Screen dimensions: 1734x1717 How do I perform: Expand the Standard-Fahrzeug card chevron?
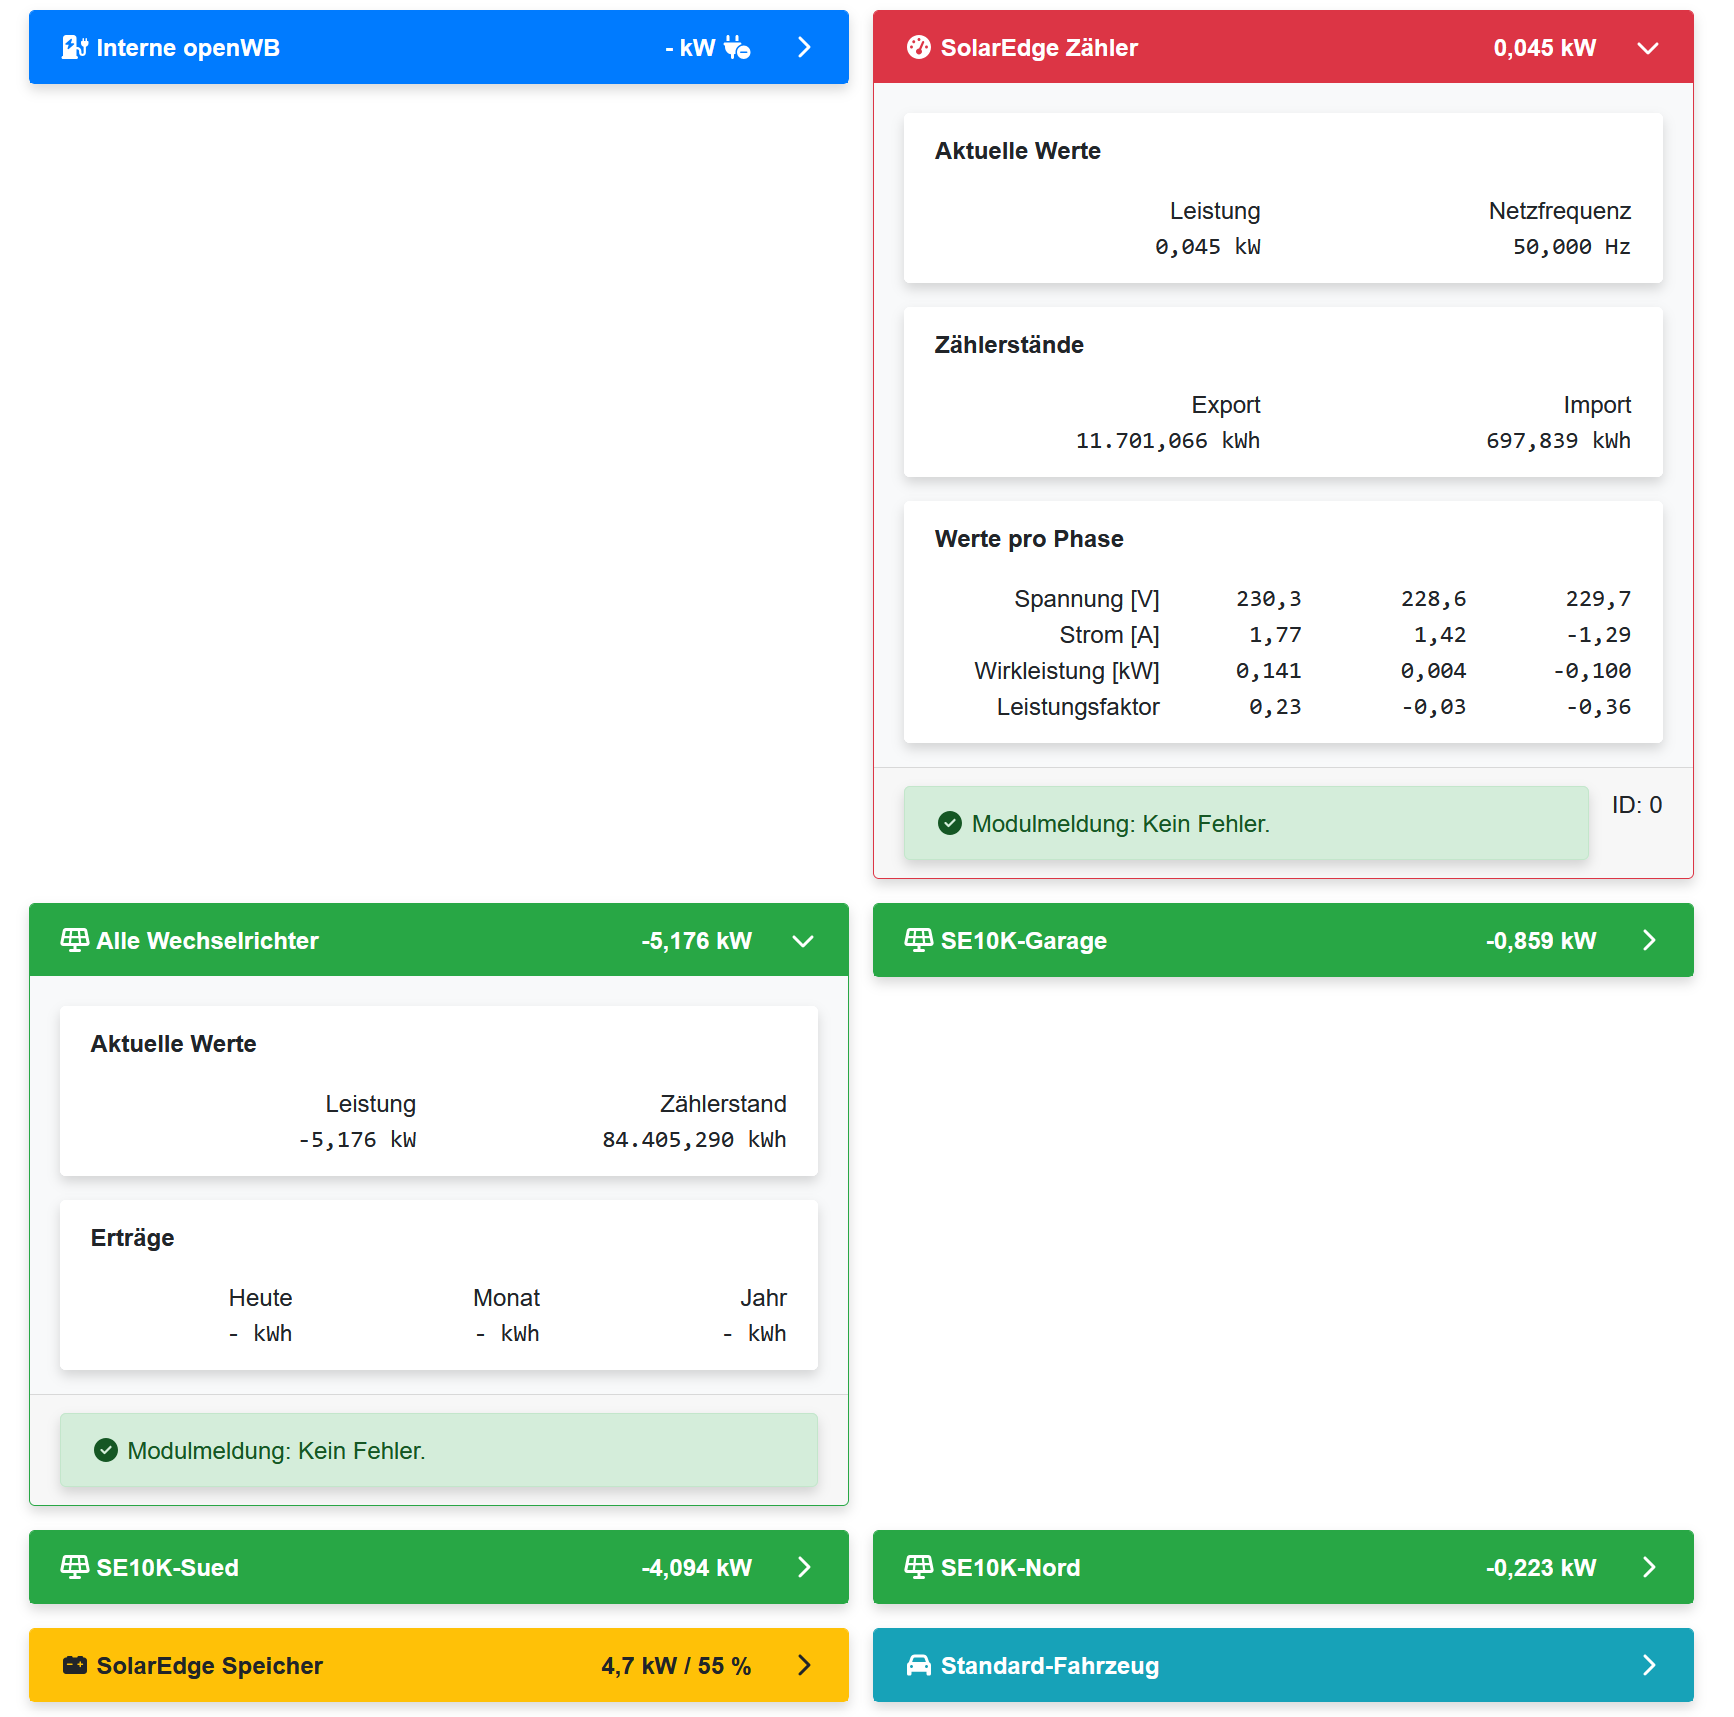(x=1649, y=1665)
